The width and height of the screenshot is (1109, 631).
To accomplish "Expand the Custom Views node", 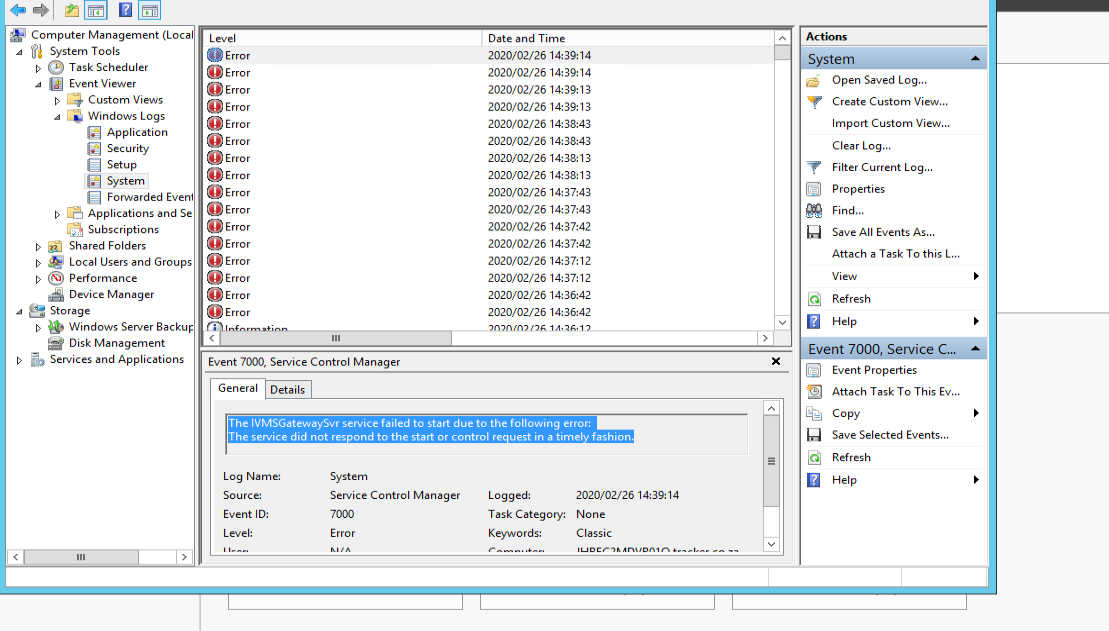I will [x=57, y=100].
